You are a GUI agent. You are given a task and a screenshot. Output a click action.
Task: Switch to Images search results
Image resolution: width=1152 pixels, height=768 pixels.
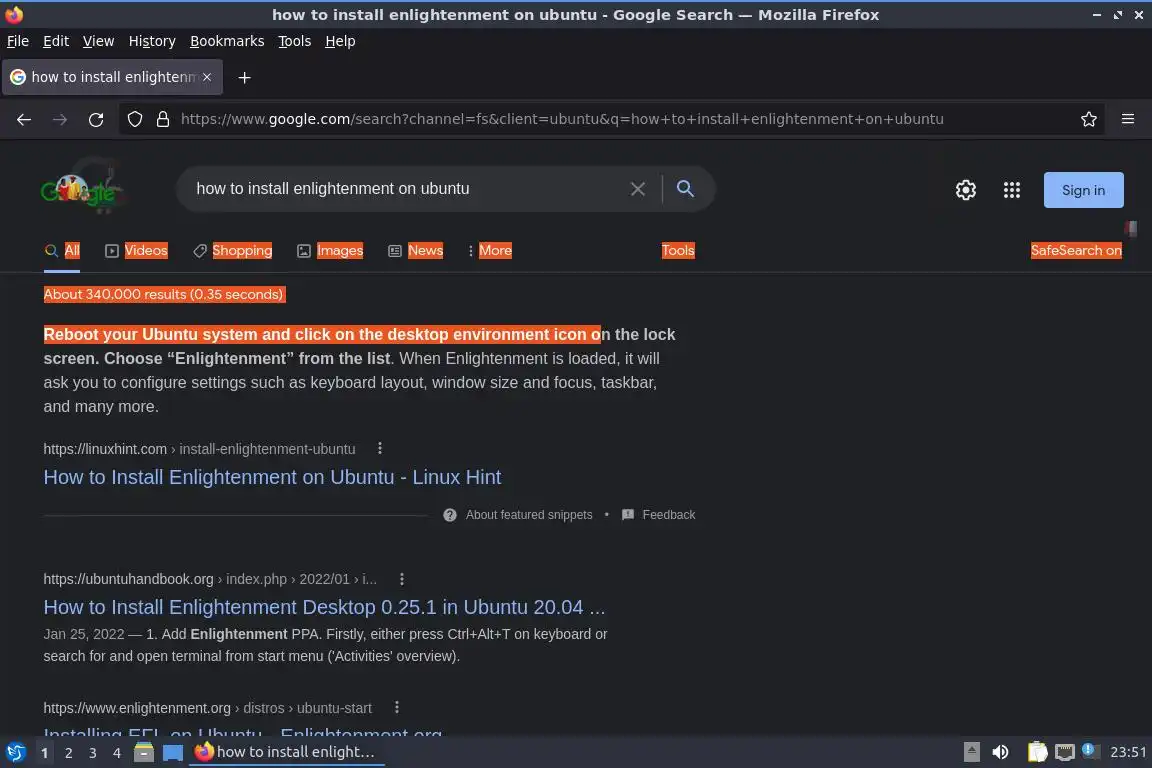tap(330, 251)
